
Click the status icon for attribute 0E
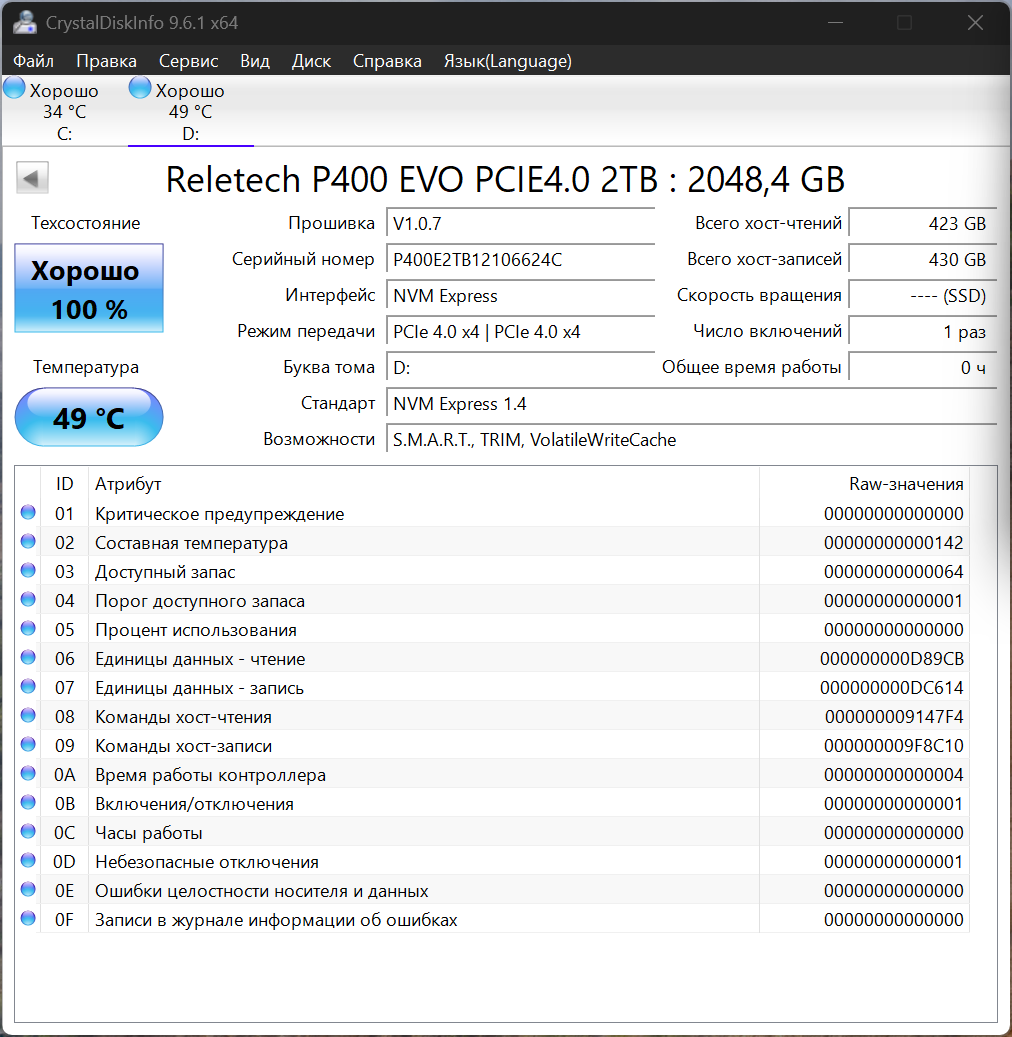pyautogui.click(x=28, y=890)
